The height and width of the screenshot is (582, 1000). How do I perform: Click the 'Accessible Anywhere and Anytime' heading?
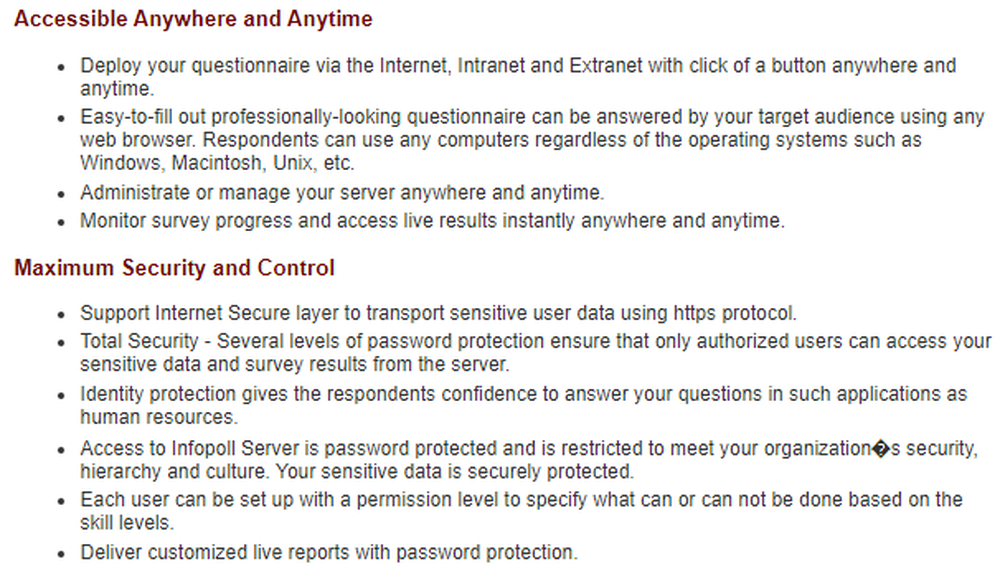click(193, 19)
